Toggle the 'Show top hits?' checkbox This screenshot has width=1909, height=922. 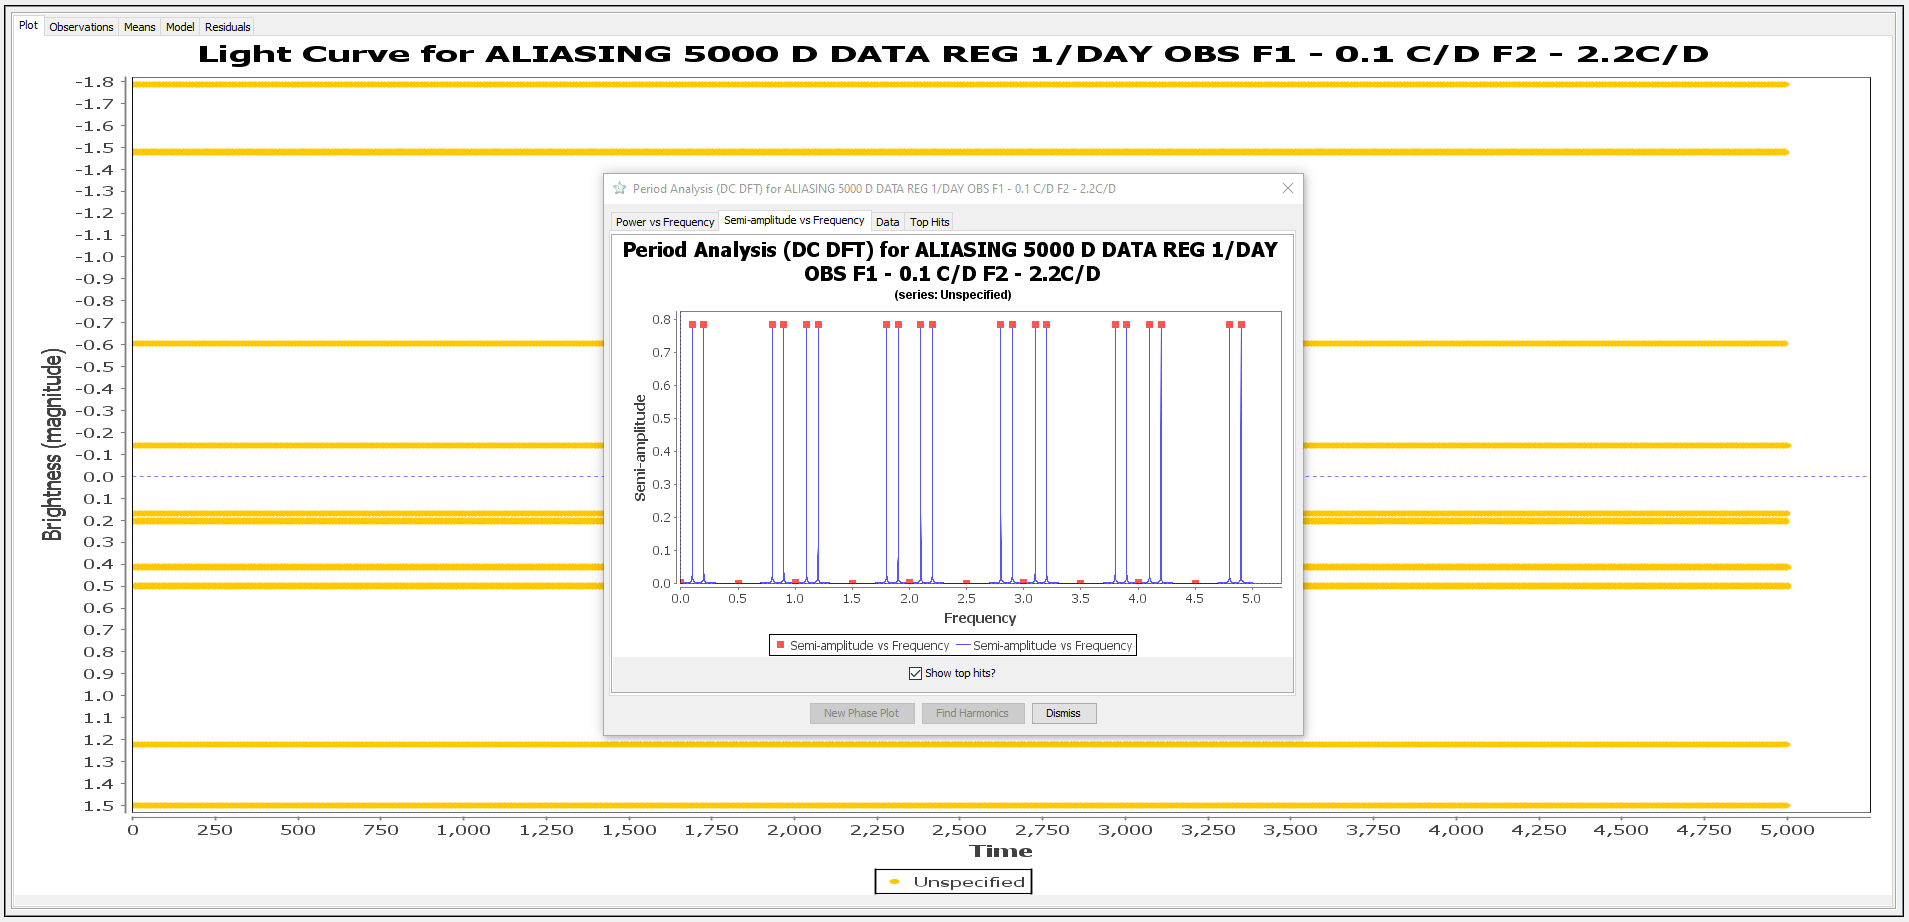point(915,673)
